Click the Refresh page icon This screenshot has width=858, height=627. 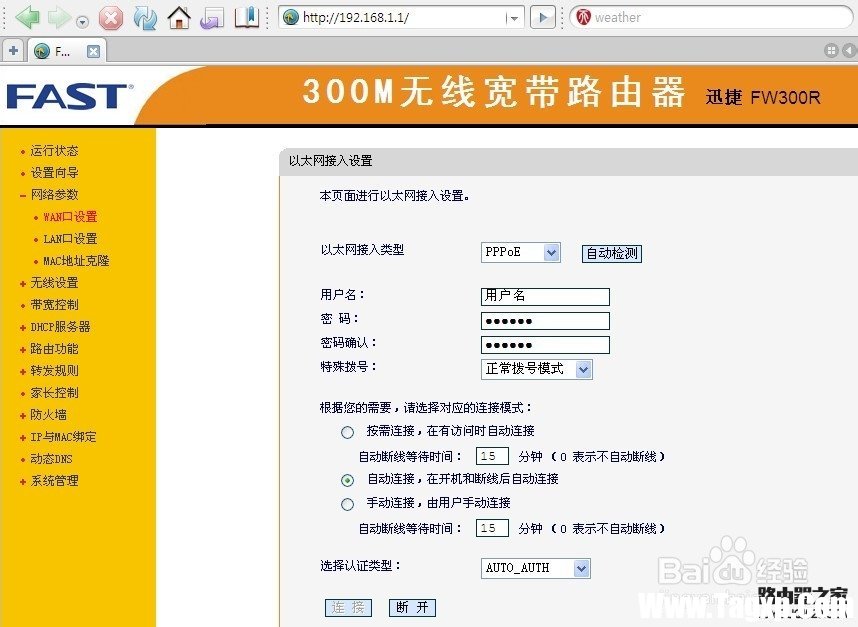[x=145, y=18]
